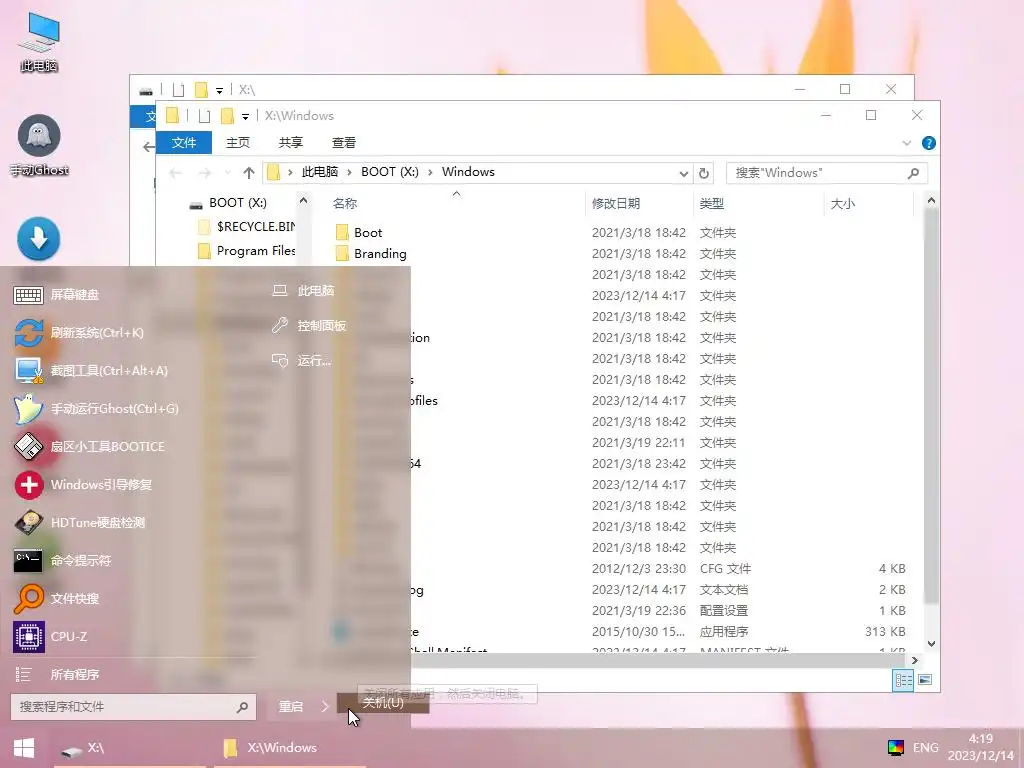Image resolution: width=1024 pixels, height=768 pixels.
Task: Expand the power options arrow next to 重启
Action: pos(325,707)
